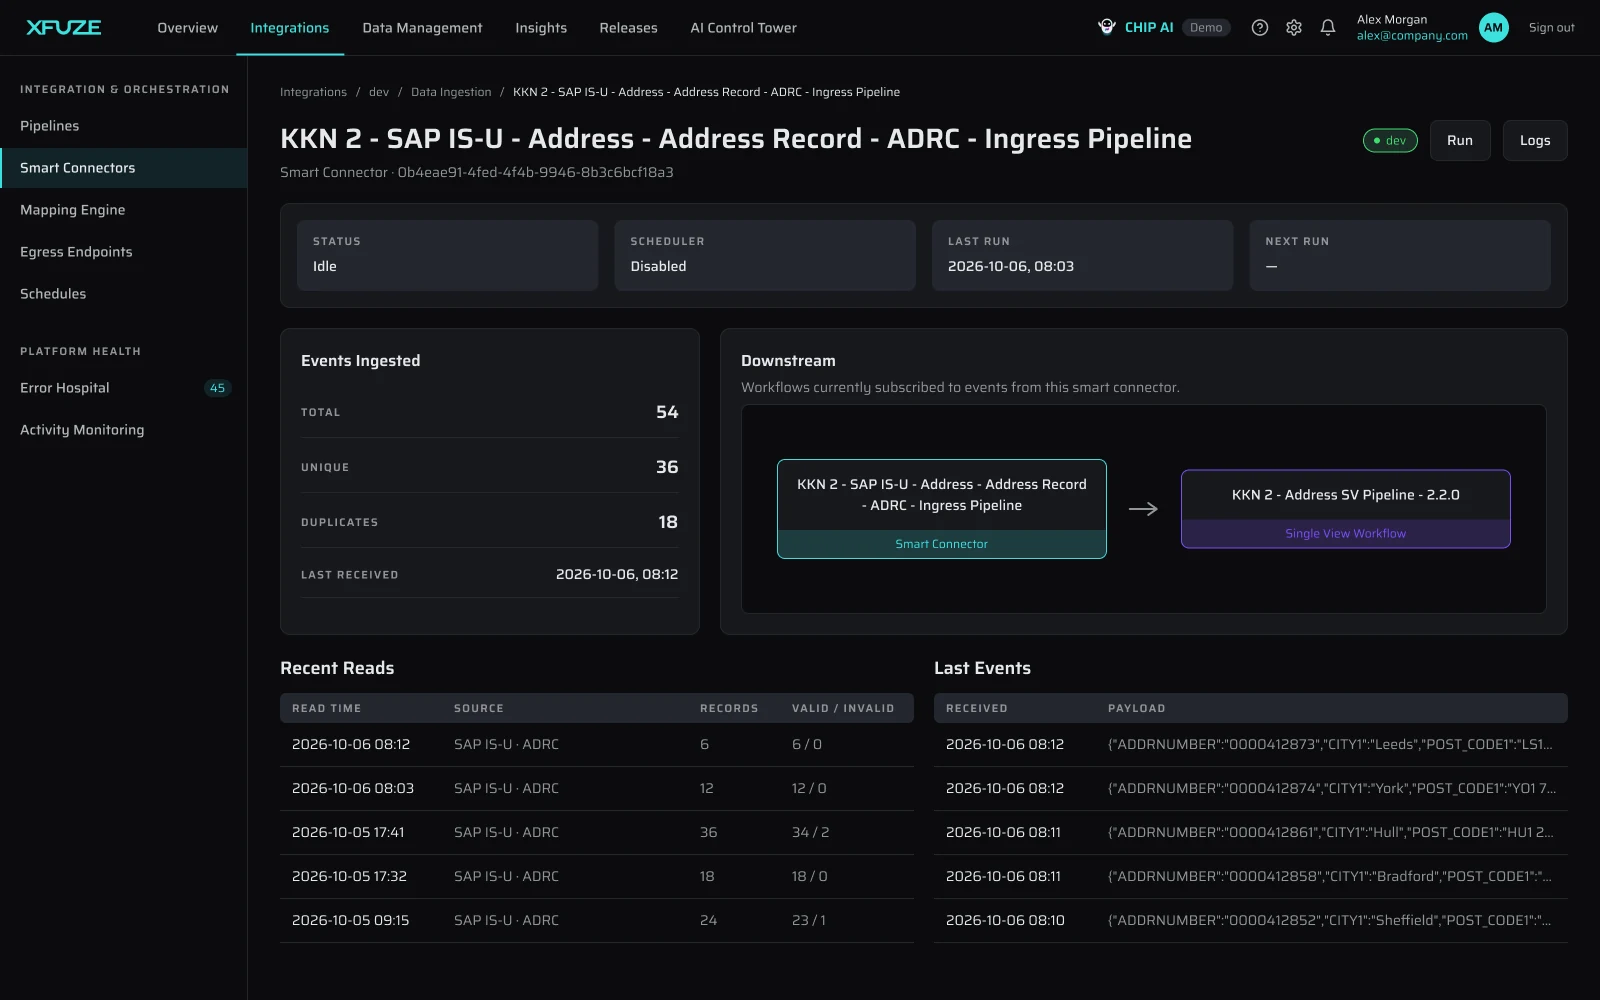Open the Overview tab
The height and width of the screenshot is (1000, 1600).
(x=187, y=27)
